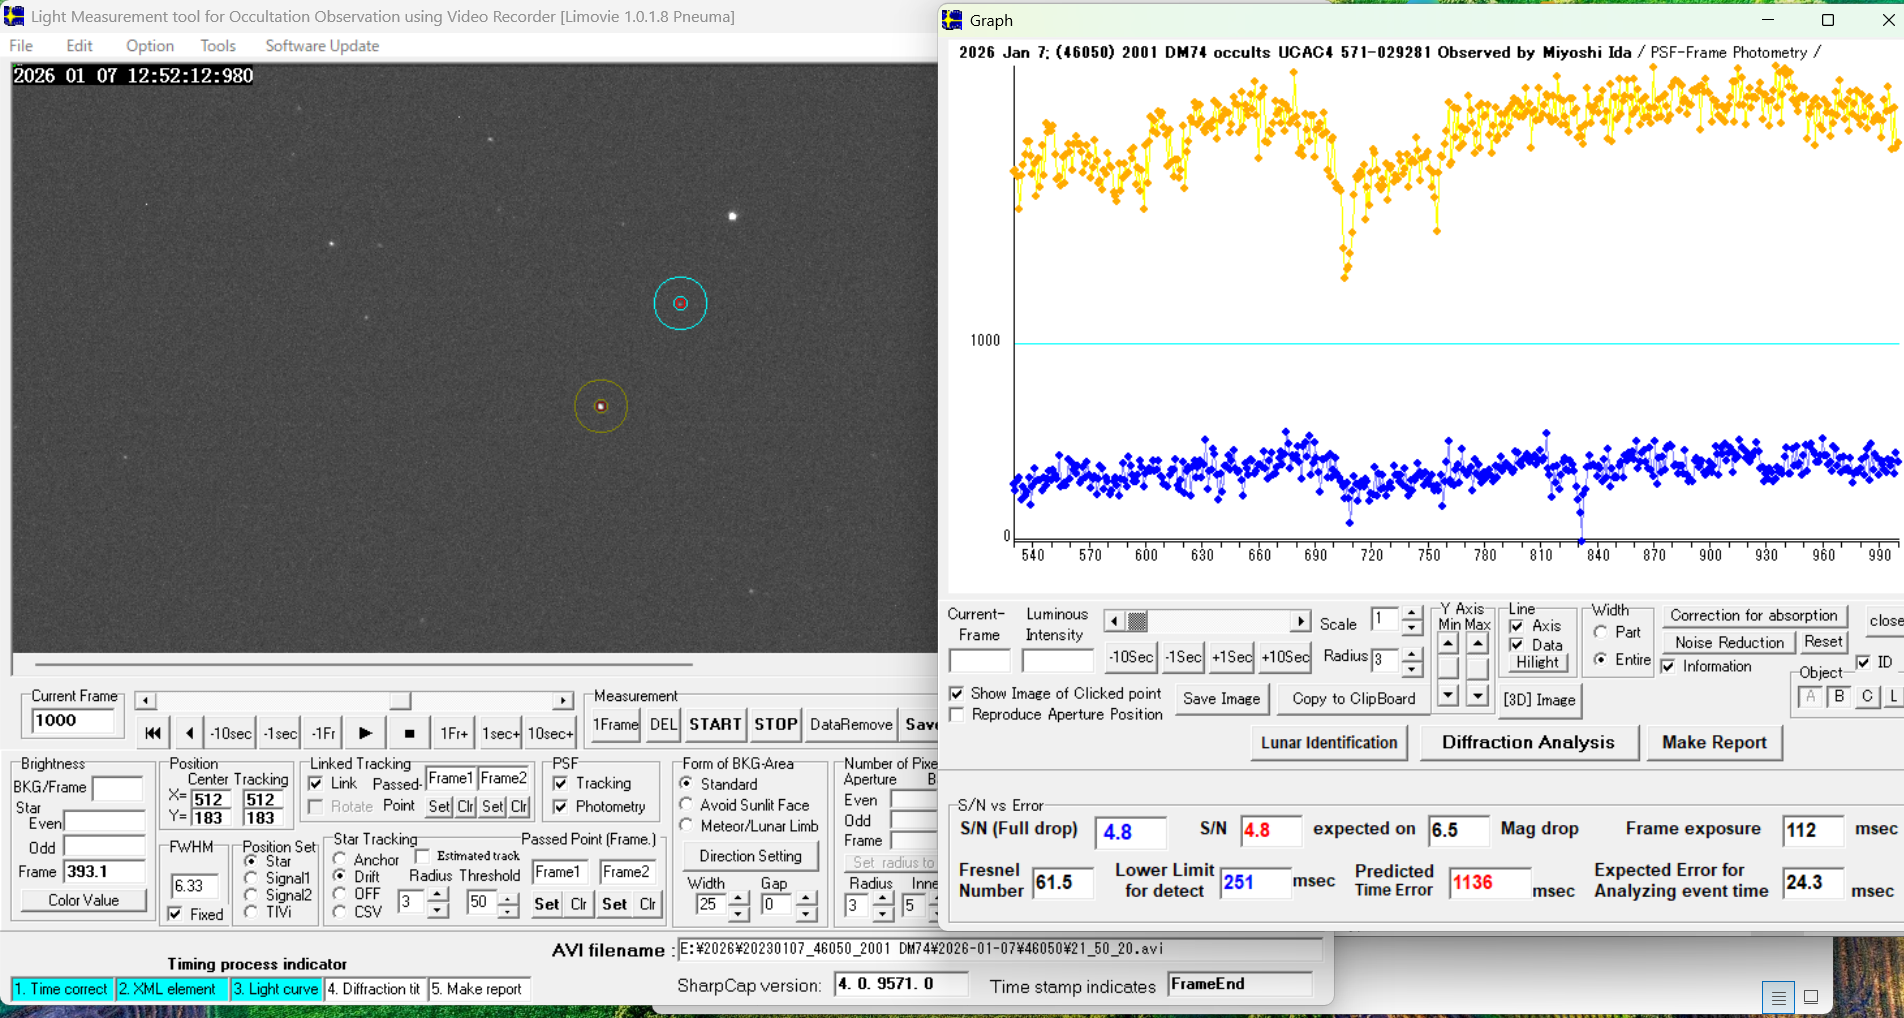Click the Diffraction Analysis button
This screenshot has width=1904, height=1018.
point(1527,742)
